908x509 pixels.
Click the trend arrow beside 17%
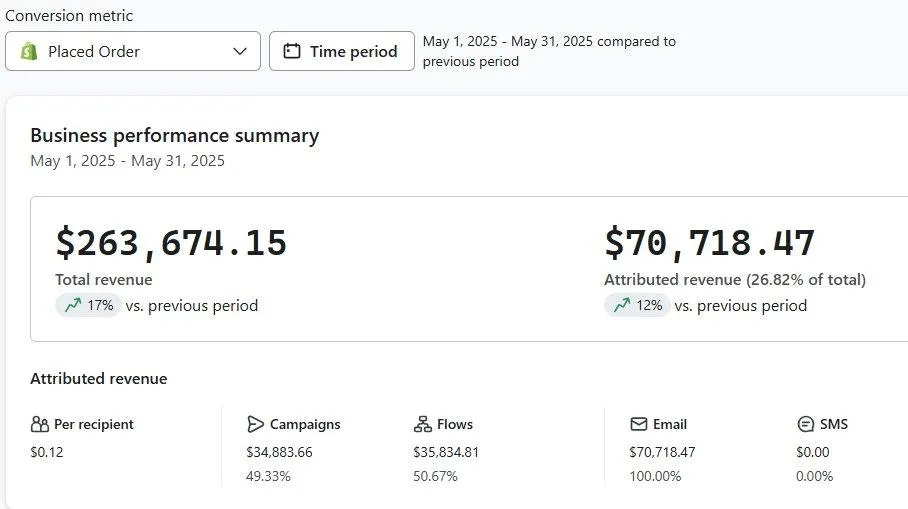click(x=72, y=306)
